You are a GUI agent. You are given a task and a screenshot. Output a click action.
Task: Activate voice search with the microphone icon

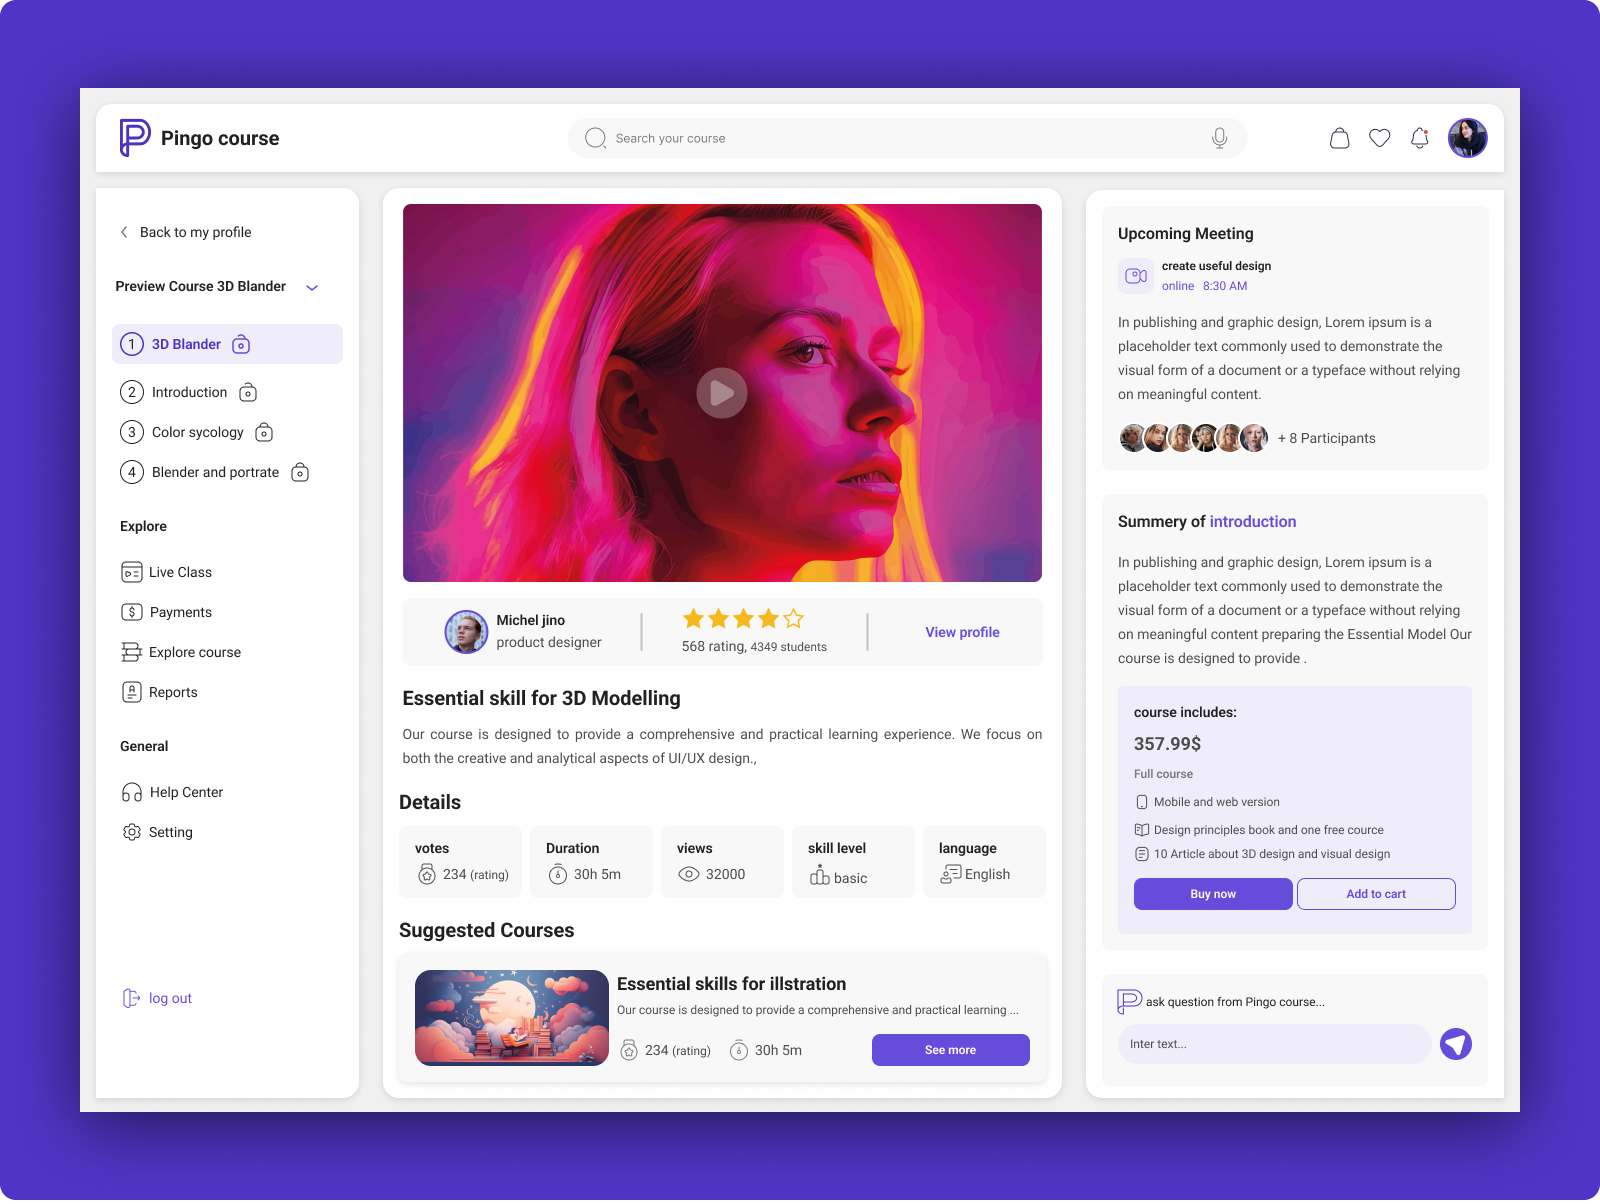tap(1219, 138)
